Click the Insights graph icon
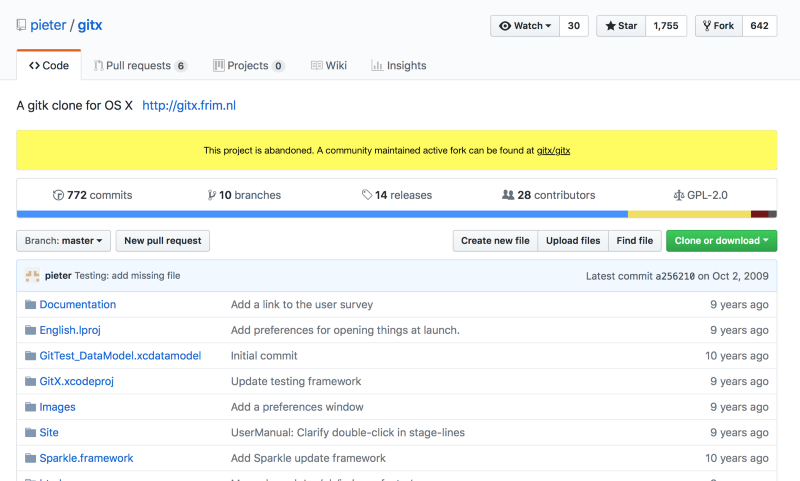800x481 pixels. coord(377,65)
